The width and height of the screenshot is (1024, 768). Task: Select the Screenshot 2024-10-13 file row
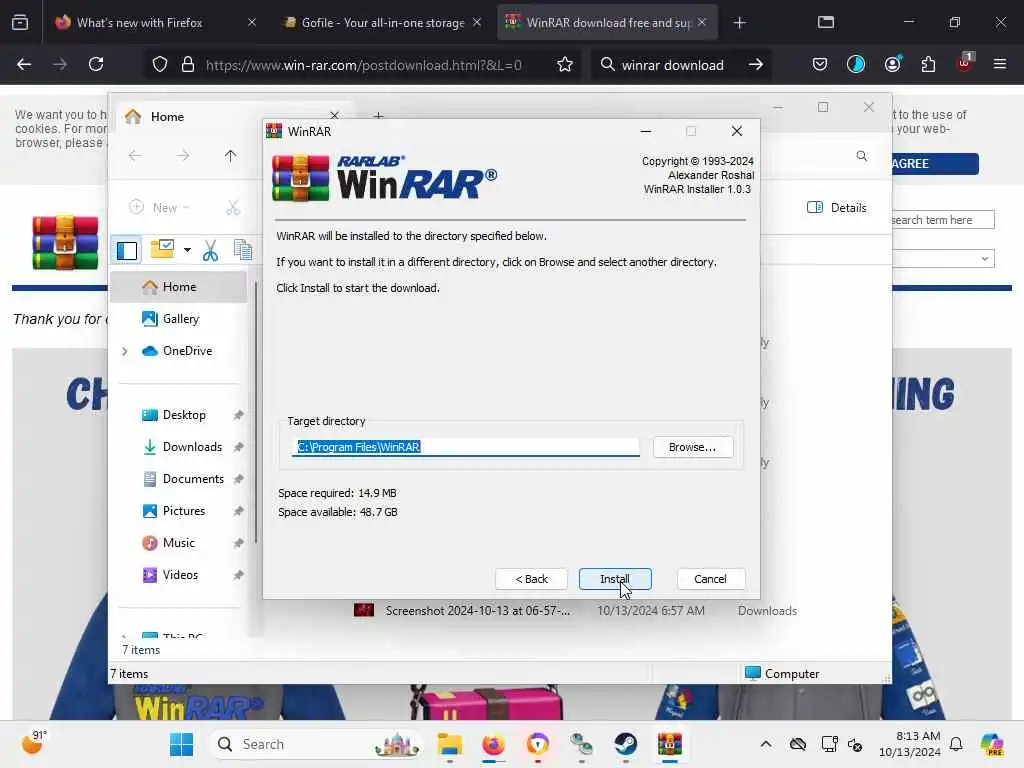coord(575,611)
